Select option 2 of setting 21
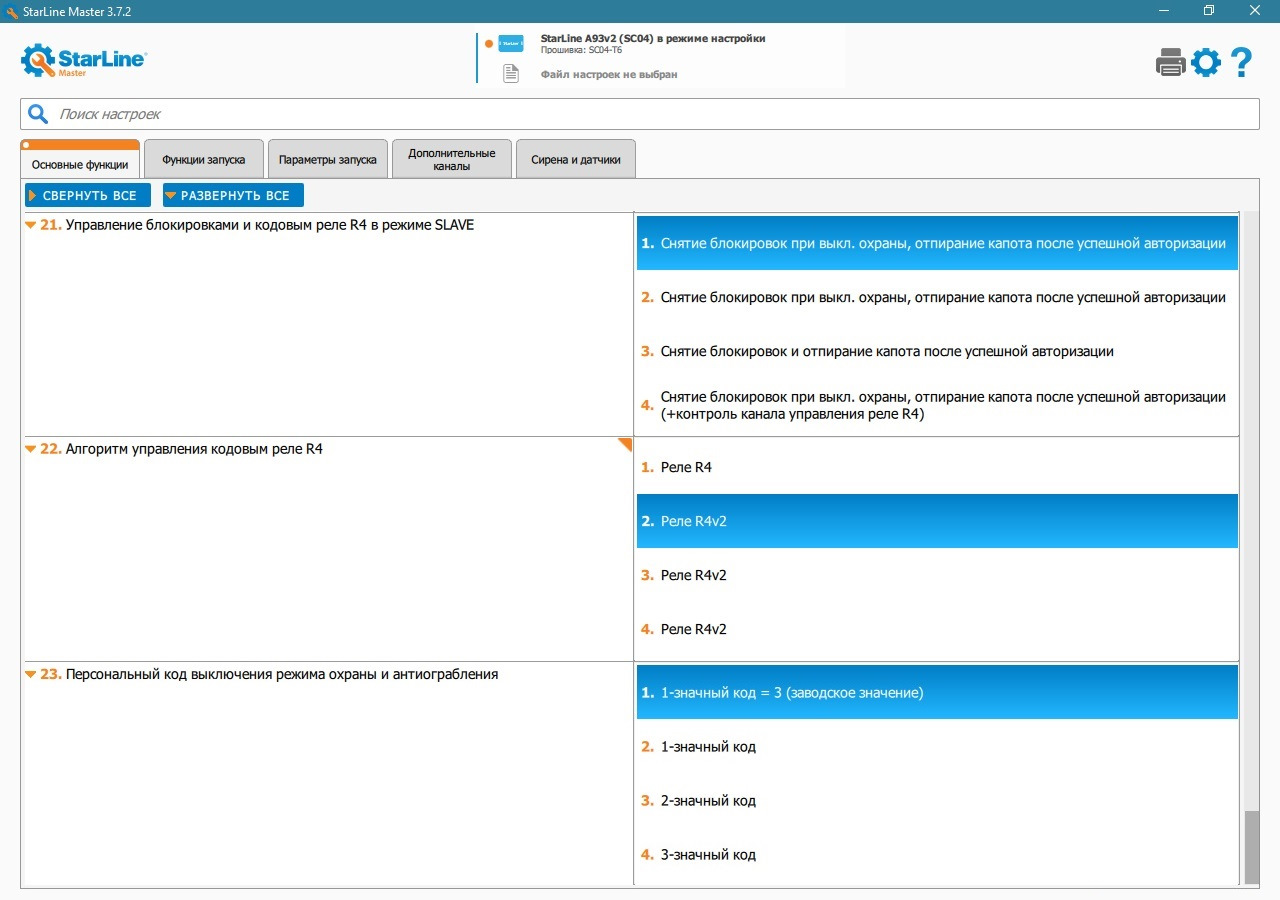The height and width of the screenshot is (900, 1280). pyautogui.click(x=937, y=297)
